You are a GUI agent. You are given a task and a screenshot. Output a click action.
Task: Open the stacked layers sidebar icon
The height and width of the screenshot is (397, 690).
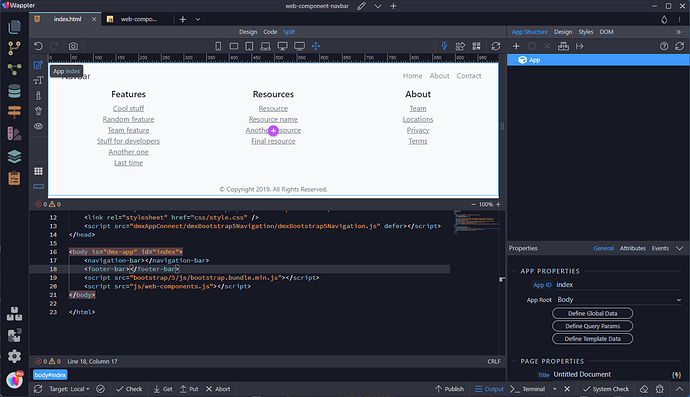14,156
